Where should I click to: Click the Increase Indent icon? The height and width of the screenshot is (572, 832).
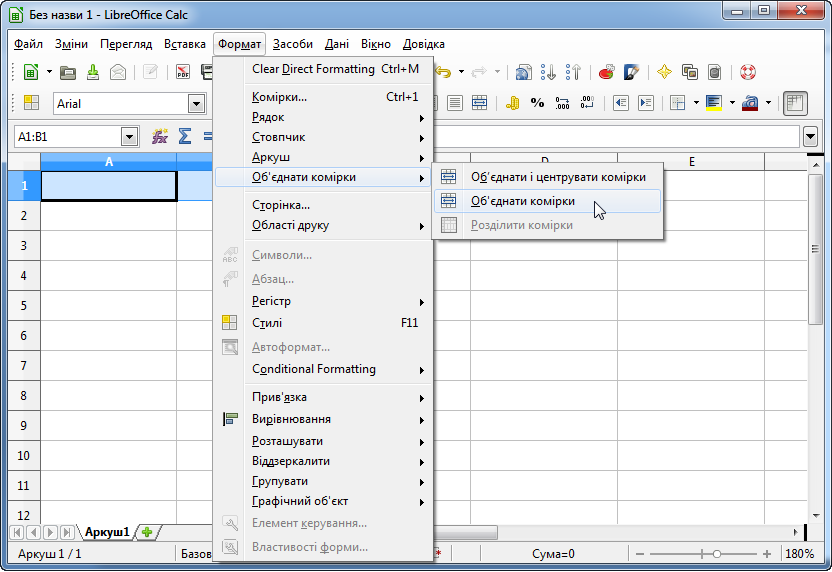(x=646, y=103)
